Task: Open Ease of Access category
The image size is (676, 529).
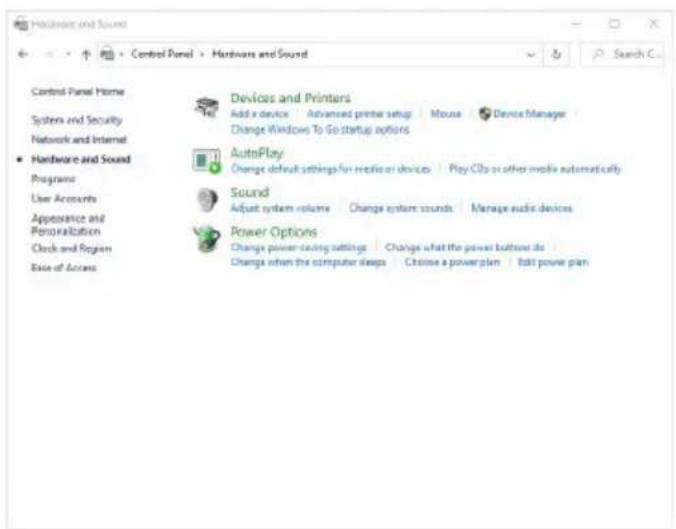Action: tap(64, 268)
